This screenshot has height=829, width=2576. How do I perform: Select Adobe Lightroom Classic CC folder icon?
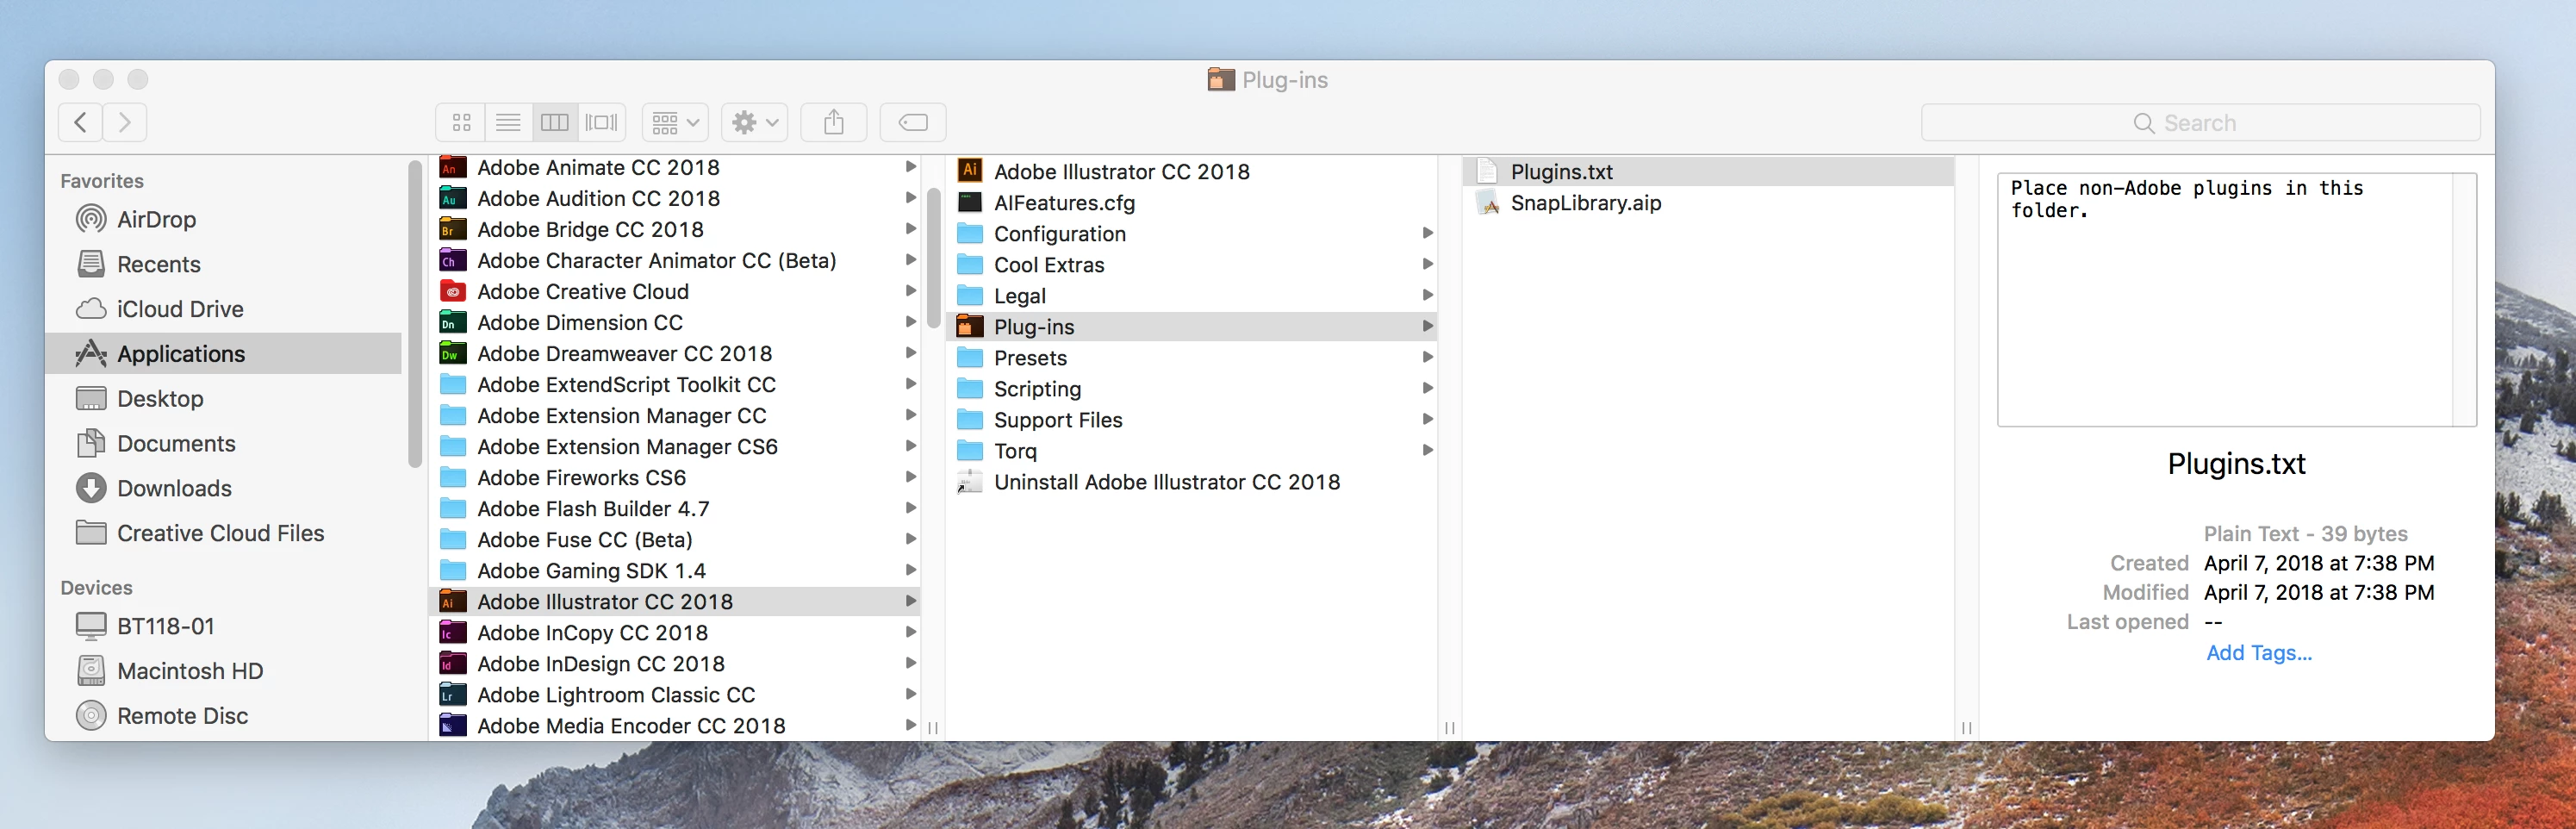pyautogui.click(x=453, y=695)
